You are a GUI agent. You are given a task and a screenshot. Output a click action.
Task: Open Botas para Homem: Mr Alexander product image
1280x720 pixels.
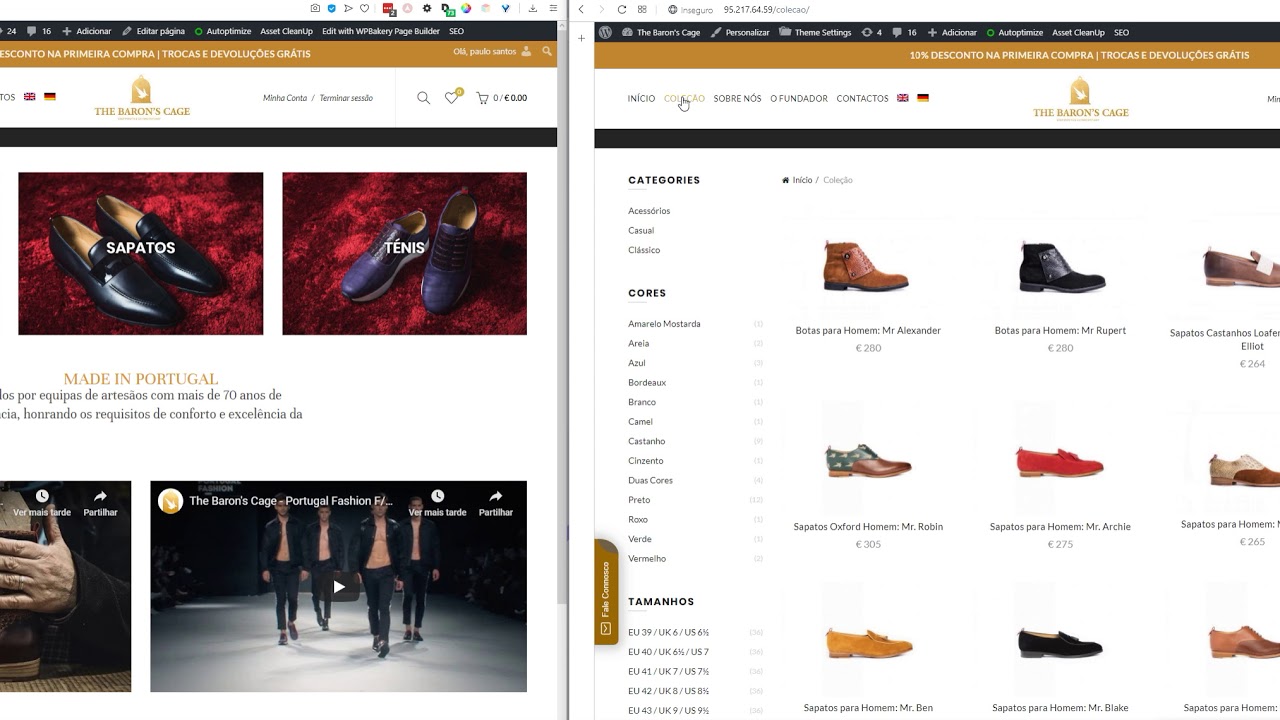pyautogui.click(x=867, y=267)
